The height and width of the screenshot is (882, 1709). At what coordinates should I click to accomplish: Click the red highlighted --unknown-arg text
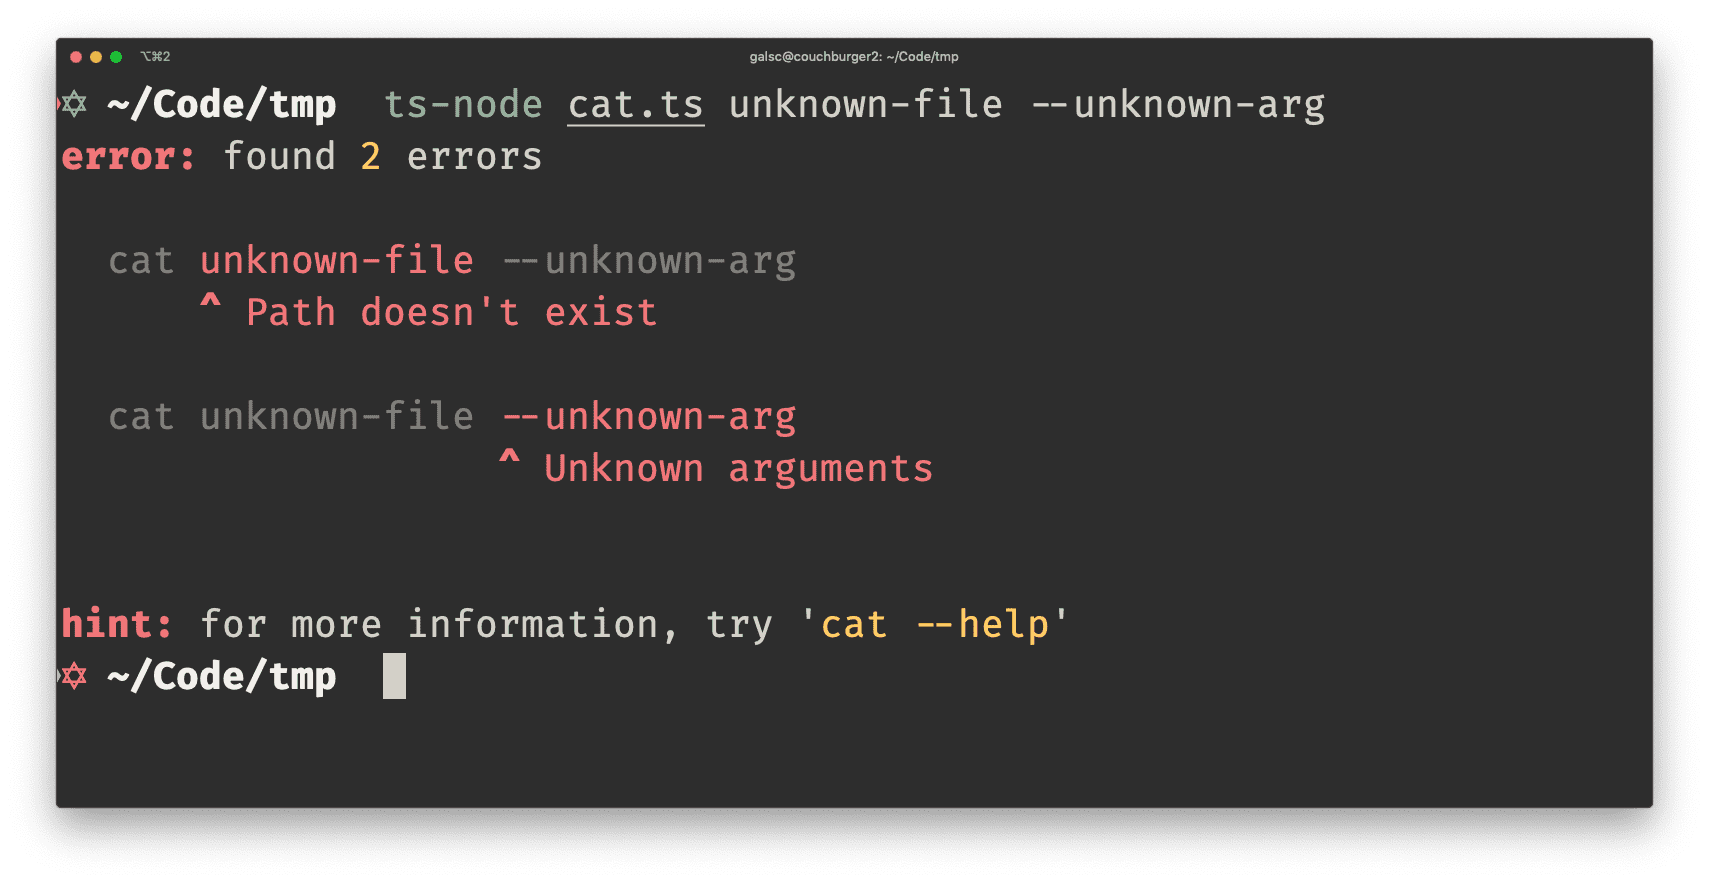(x=649, y=417)
